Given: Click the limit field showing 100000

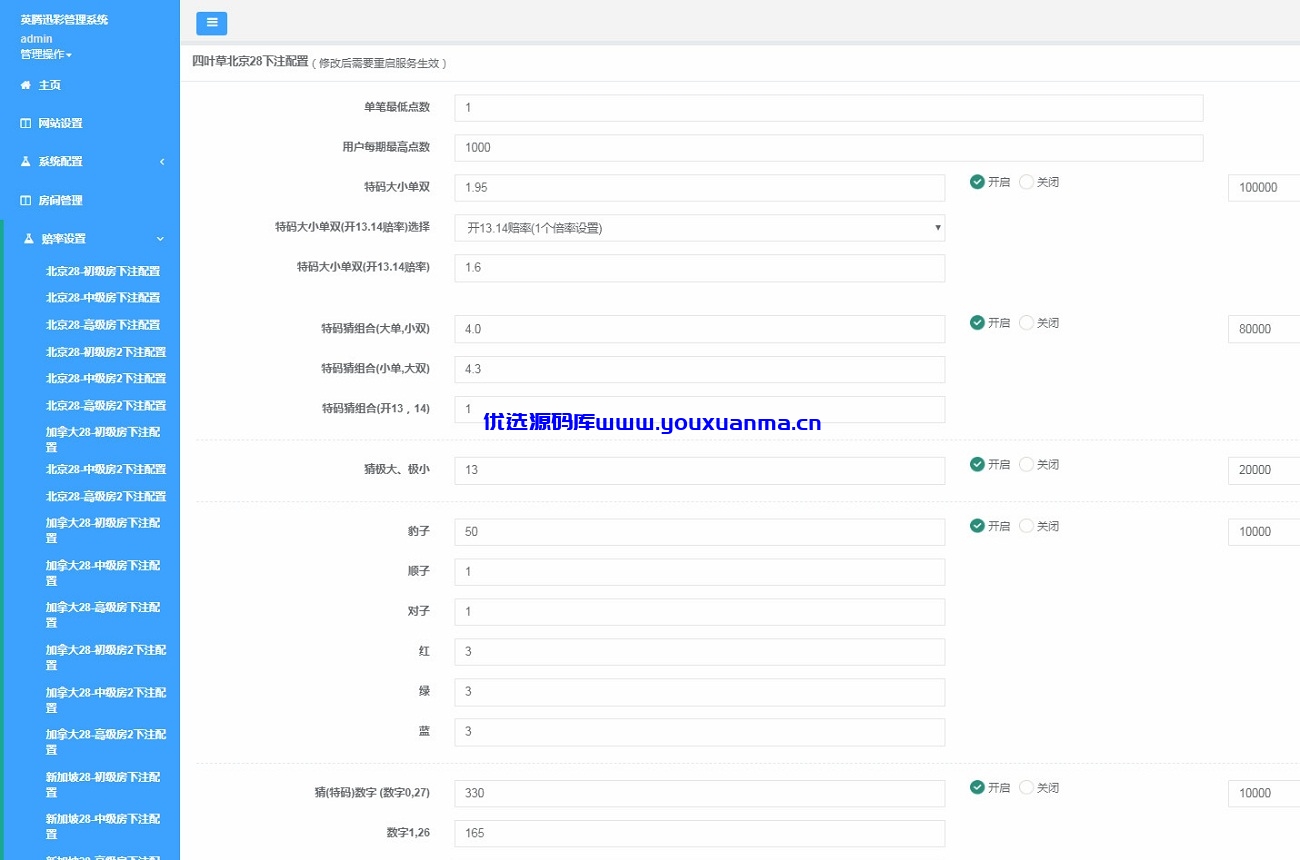Looking at the screenshot, I should [x=1264, y=188].
